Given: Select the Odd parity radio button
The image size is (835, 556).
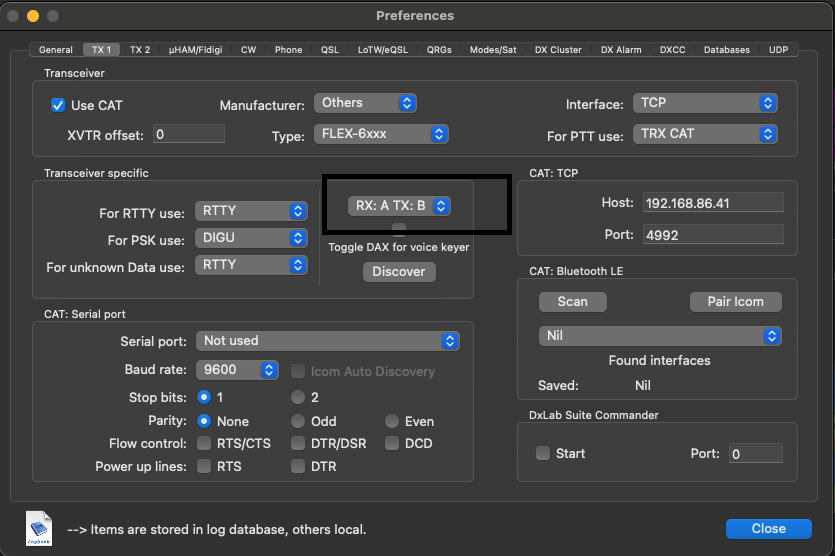Looking at the screenshot, I should click(x=298, y=421).
